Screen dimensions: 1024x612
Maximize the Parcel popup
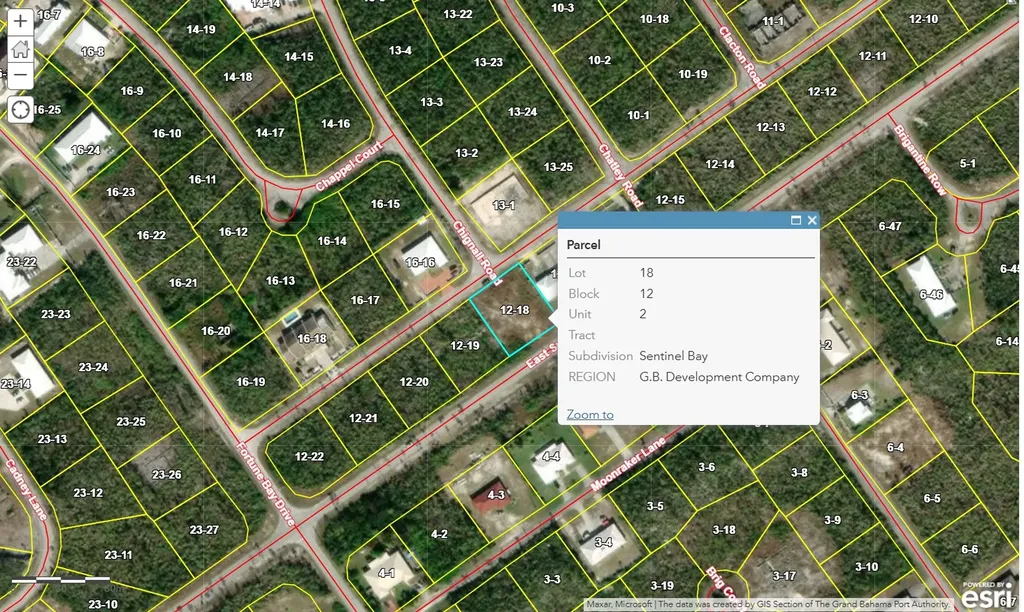coord(795,220)
